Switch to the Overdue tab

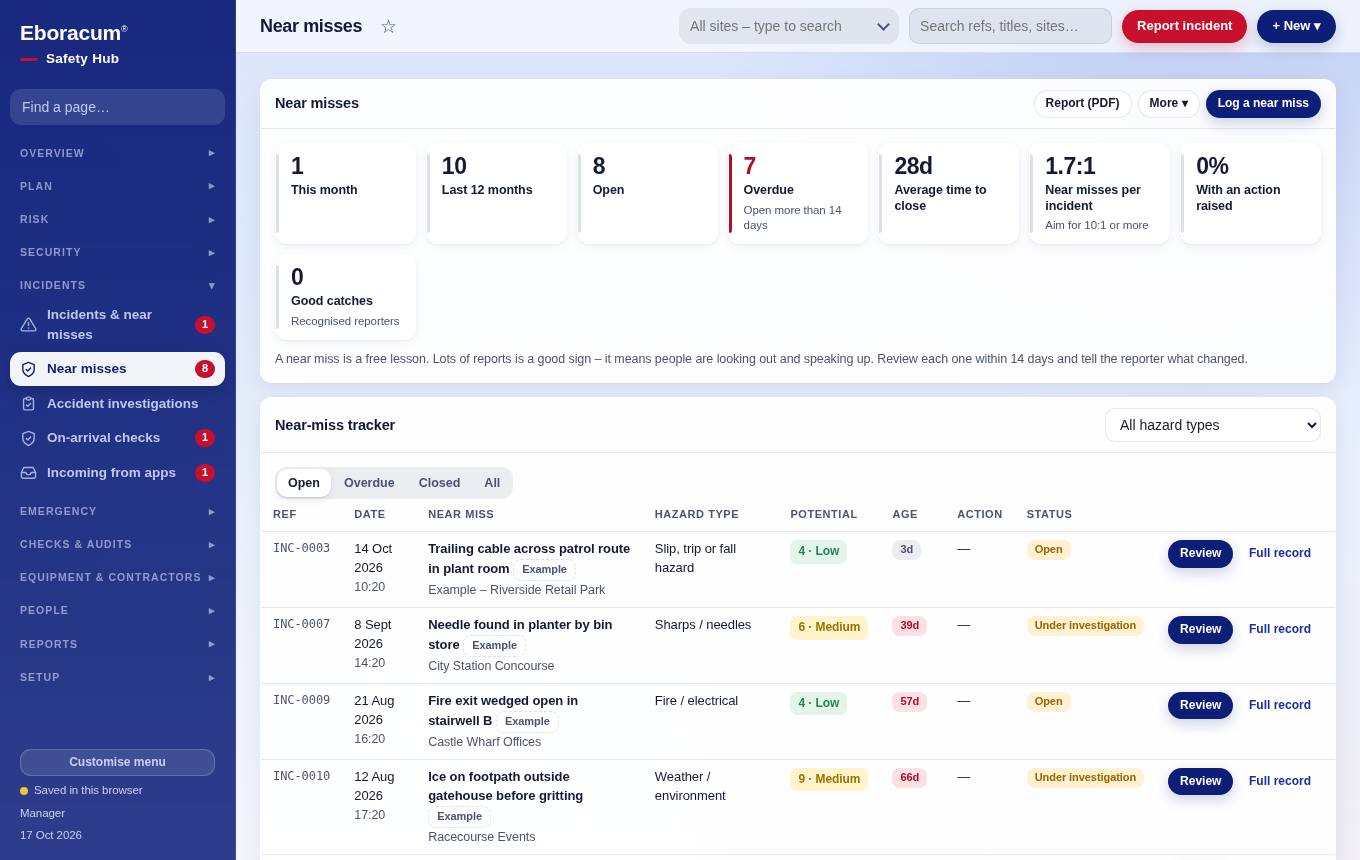click(x=369, y=483)
